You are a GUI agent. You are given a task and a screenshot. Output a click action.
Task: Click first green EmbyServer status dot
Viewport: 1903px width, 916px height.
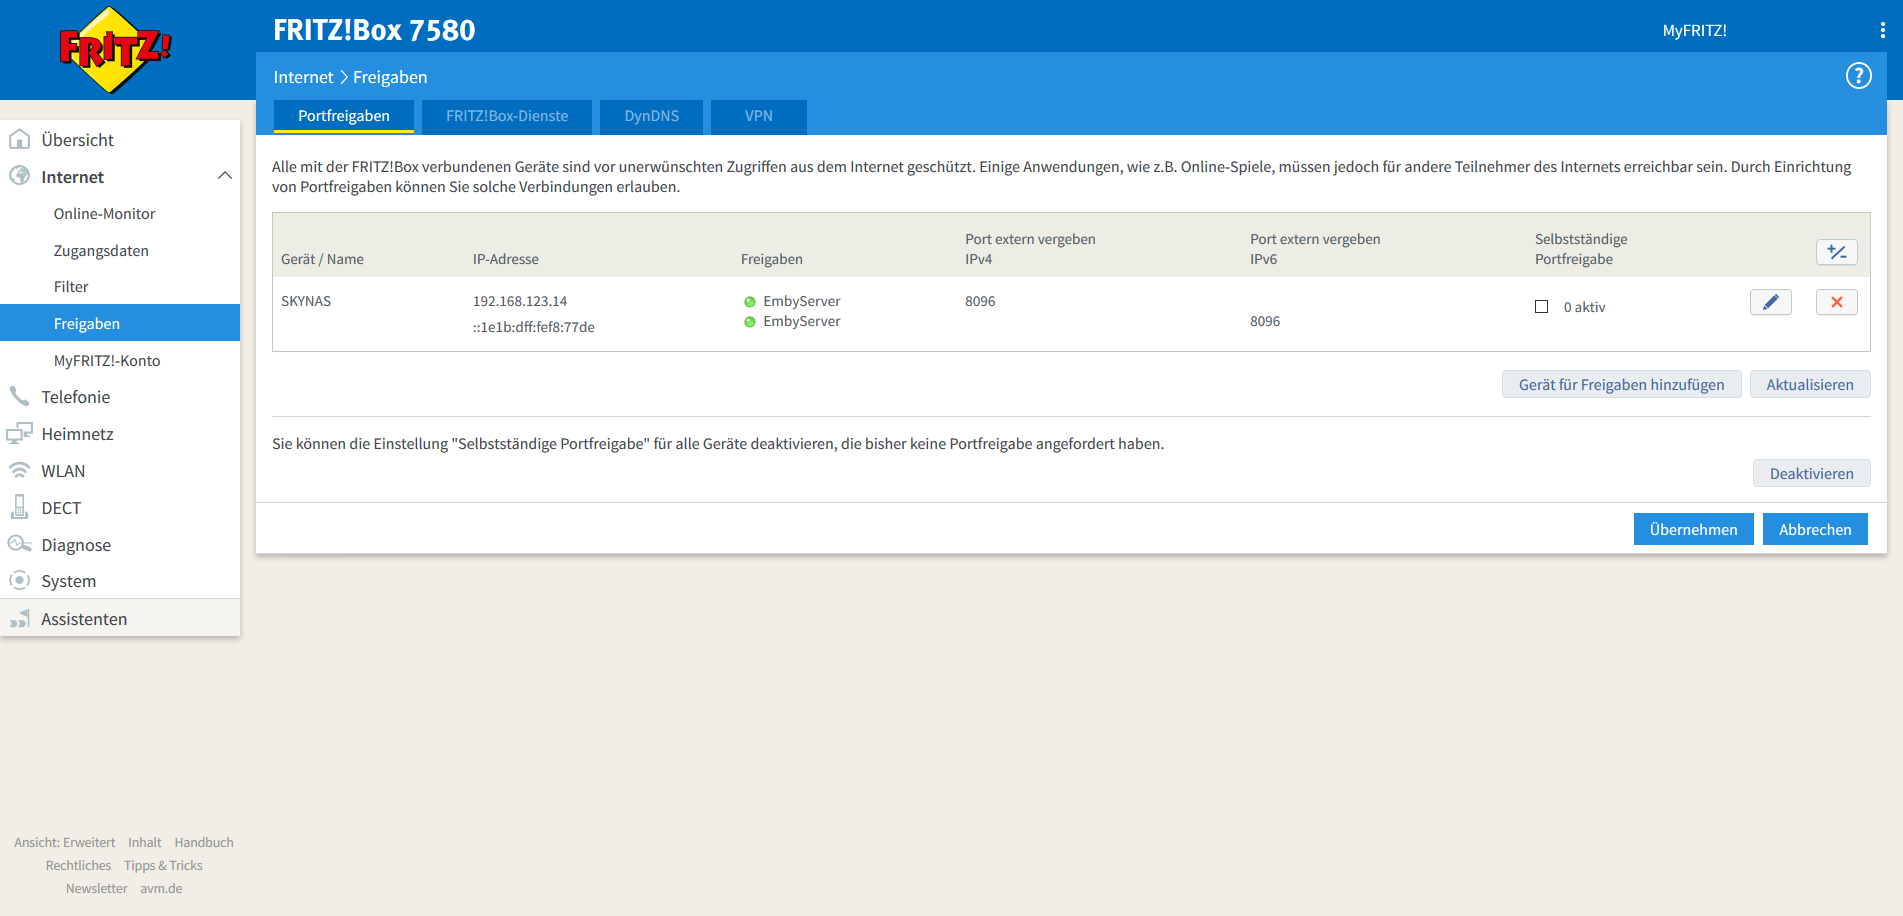pos(749,302)
